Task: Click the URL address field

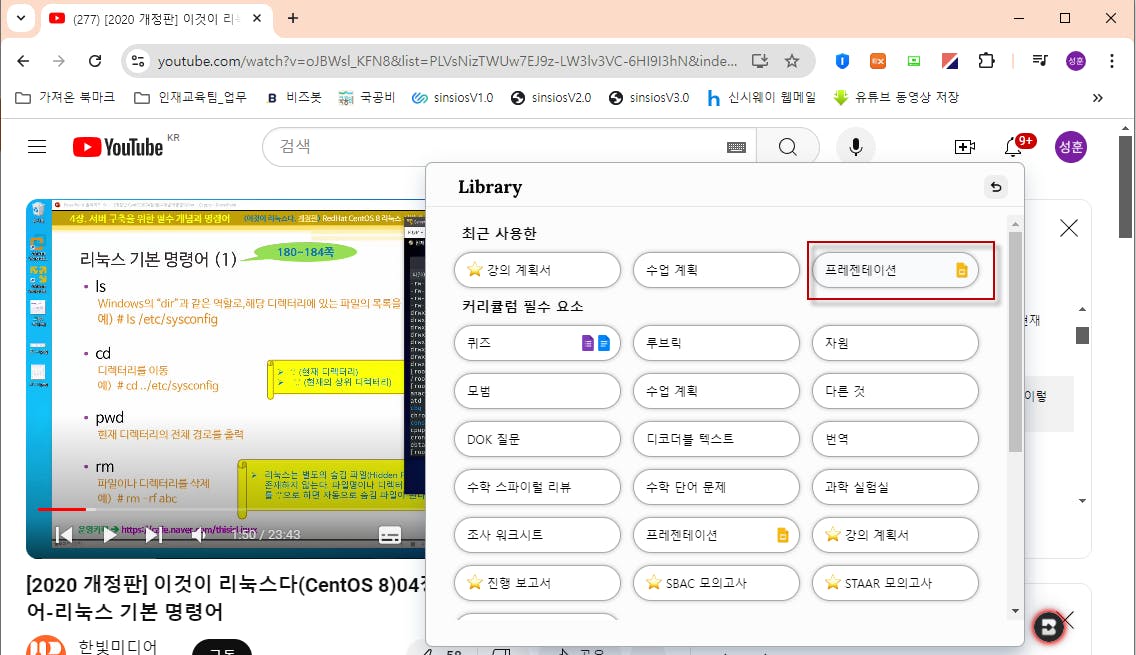Action: [x=447, y=61]
